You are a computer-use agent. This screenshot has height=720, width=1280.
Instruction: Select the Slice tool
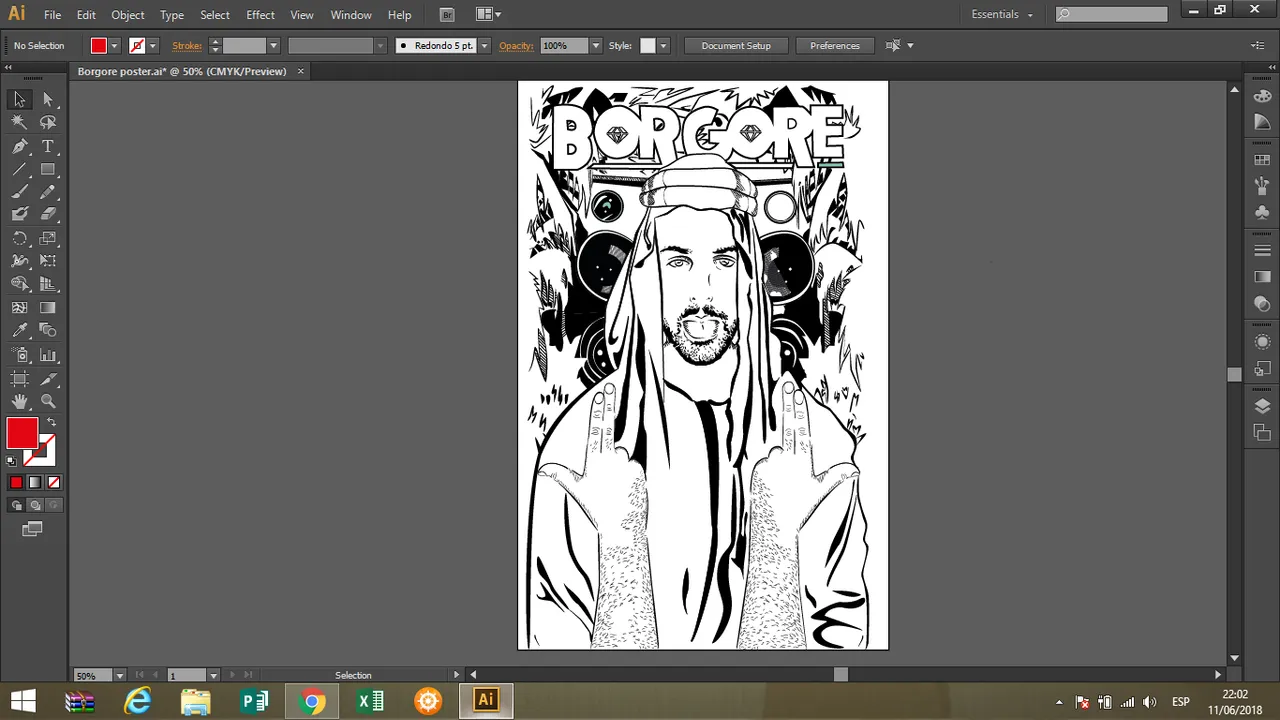tap(48, 379)
